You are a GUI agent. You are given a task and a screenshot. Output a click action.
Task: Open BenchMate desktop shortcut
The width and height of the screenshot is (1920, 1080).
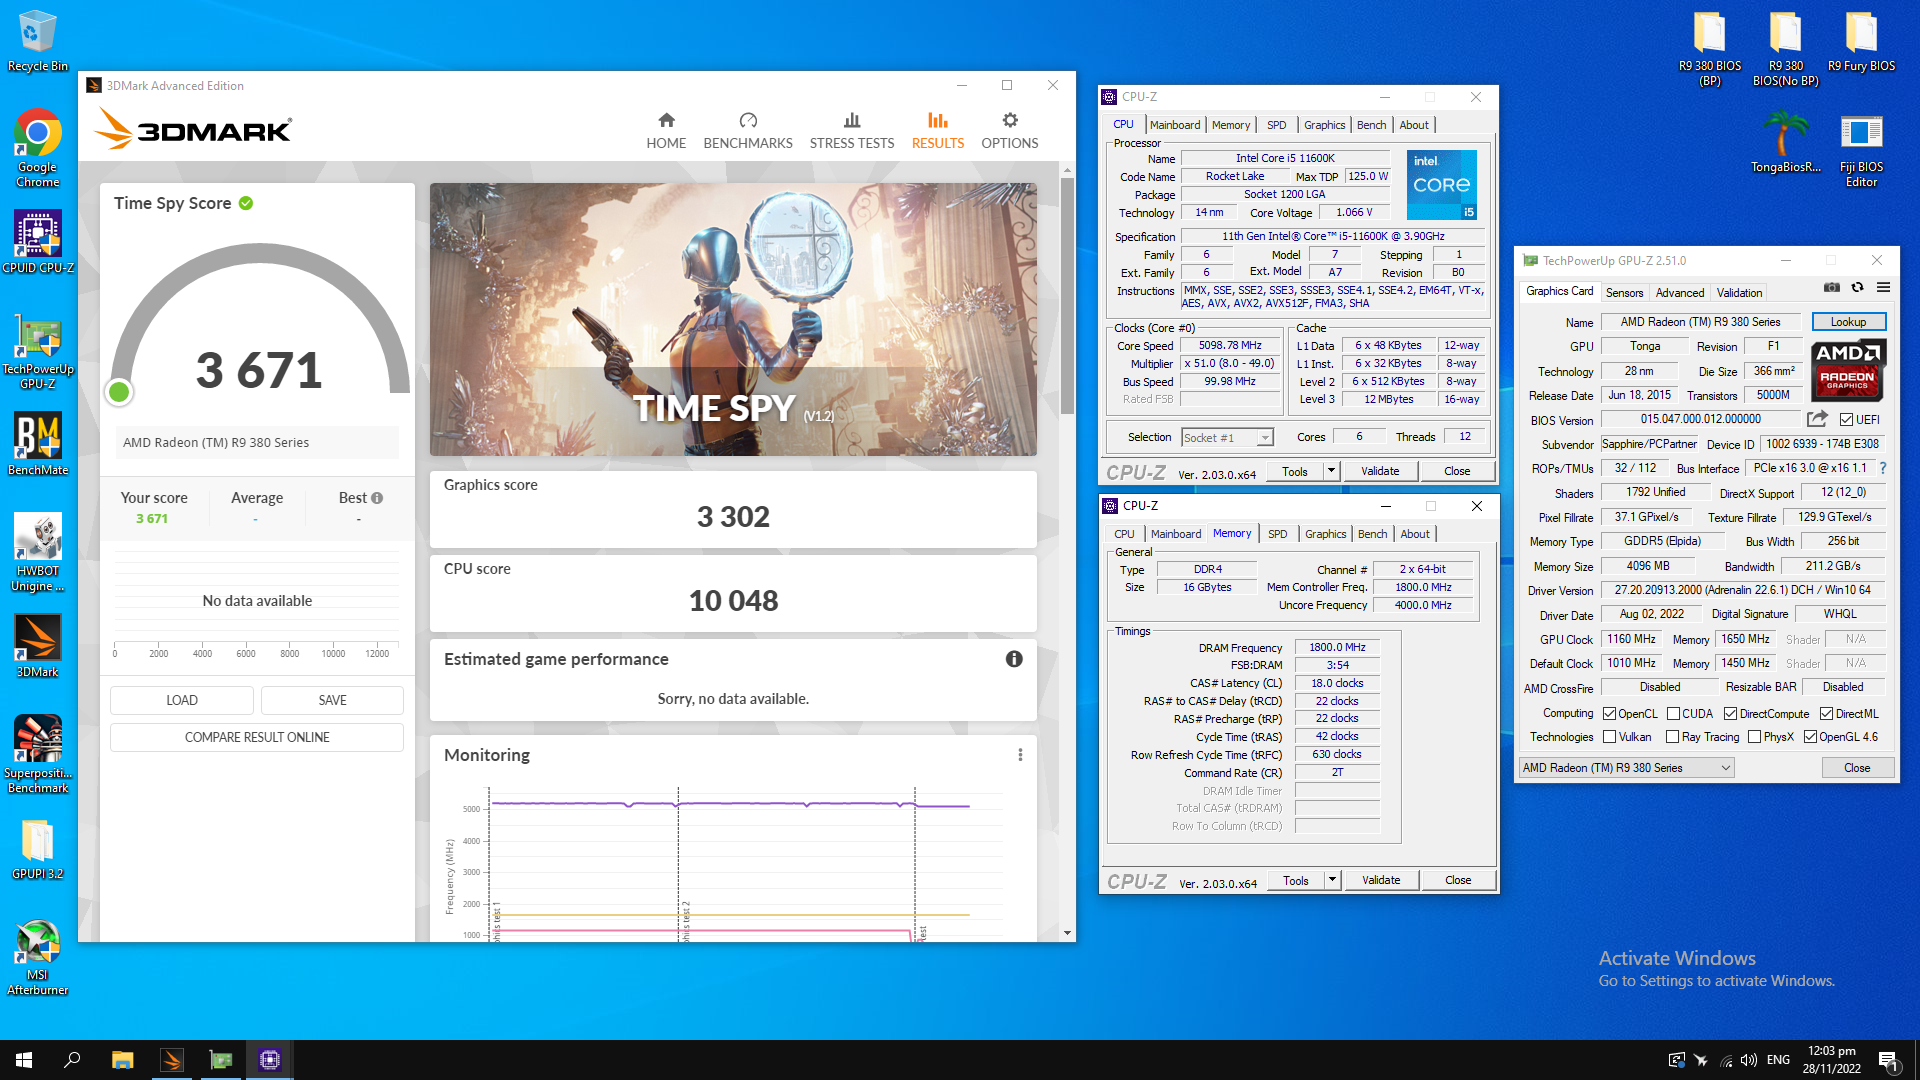37,443
